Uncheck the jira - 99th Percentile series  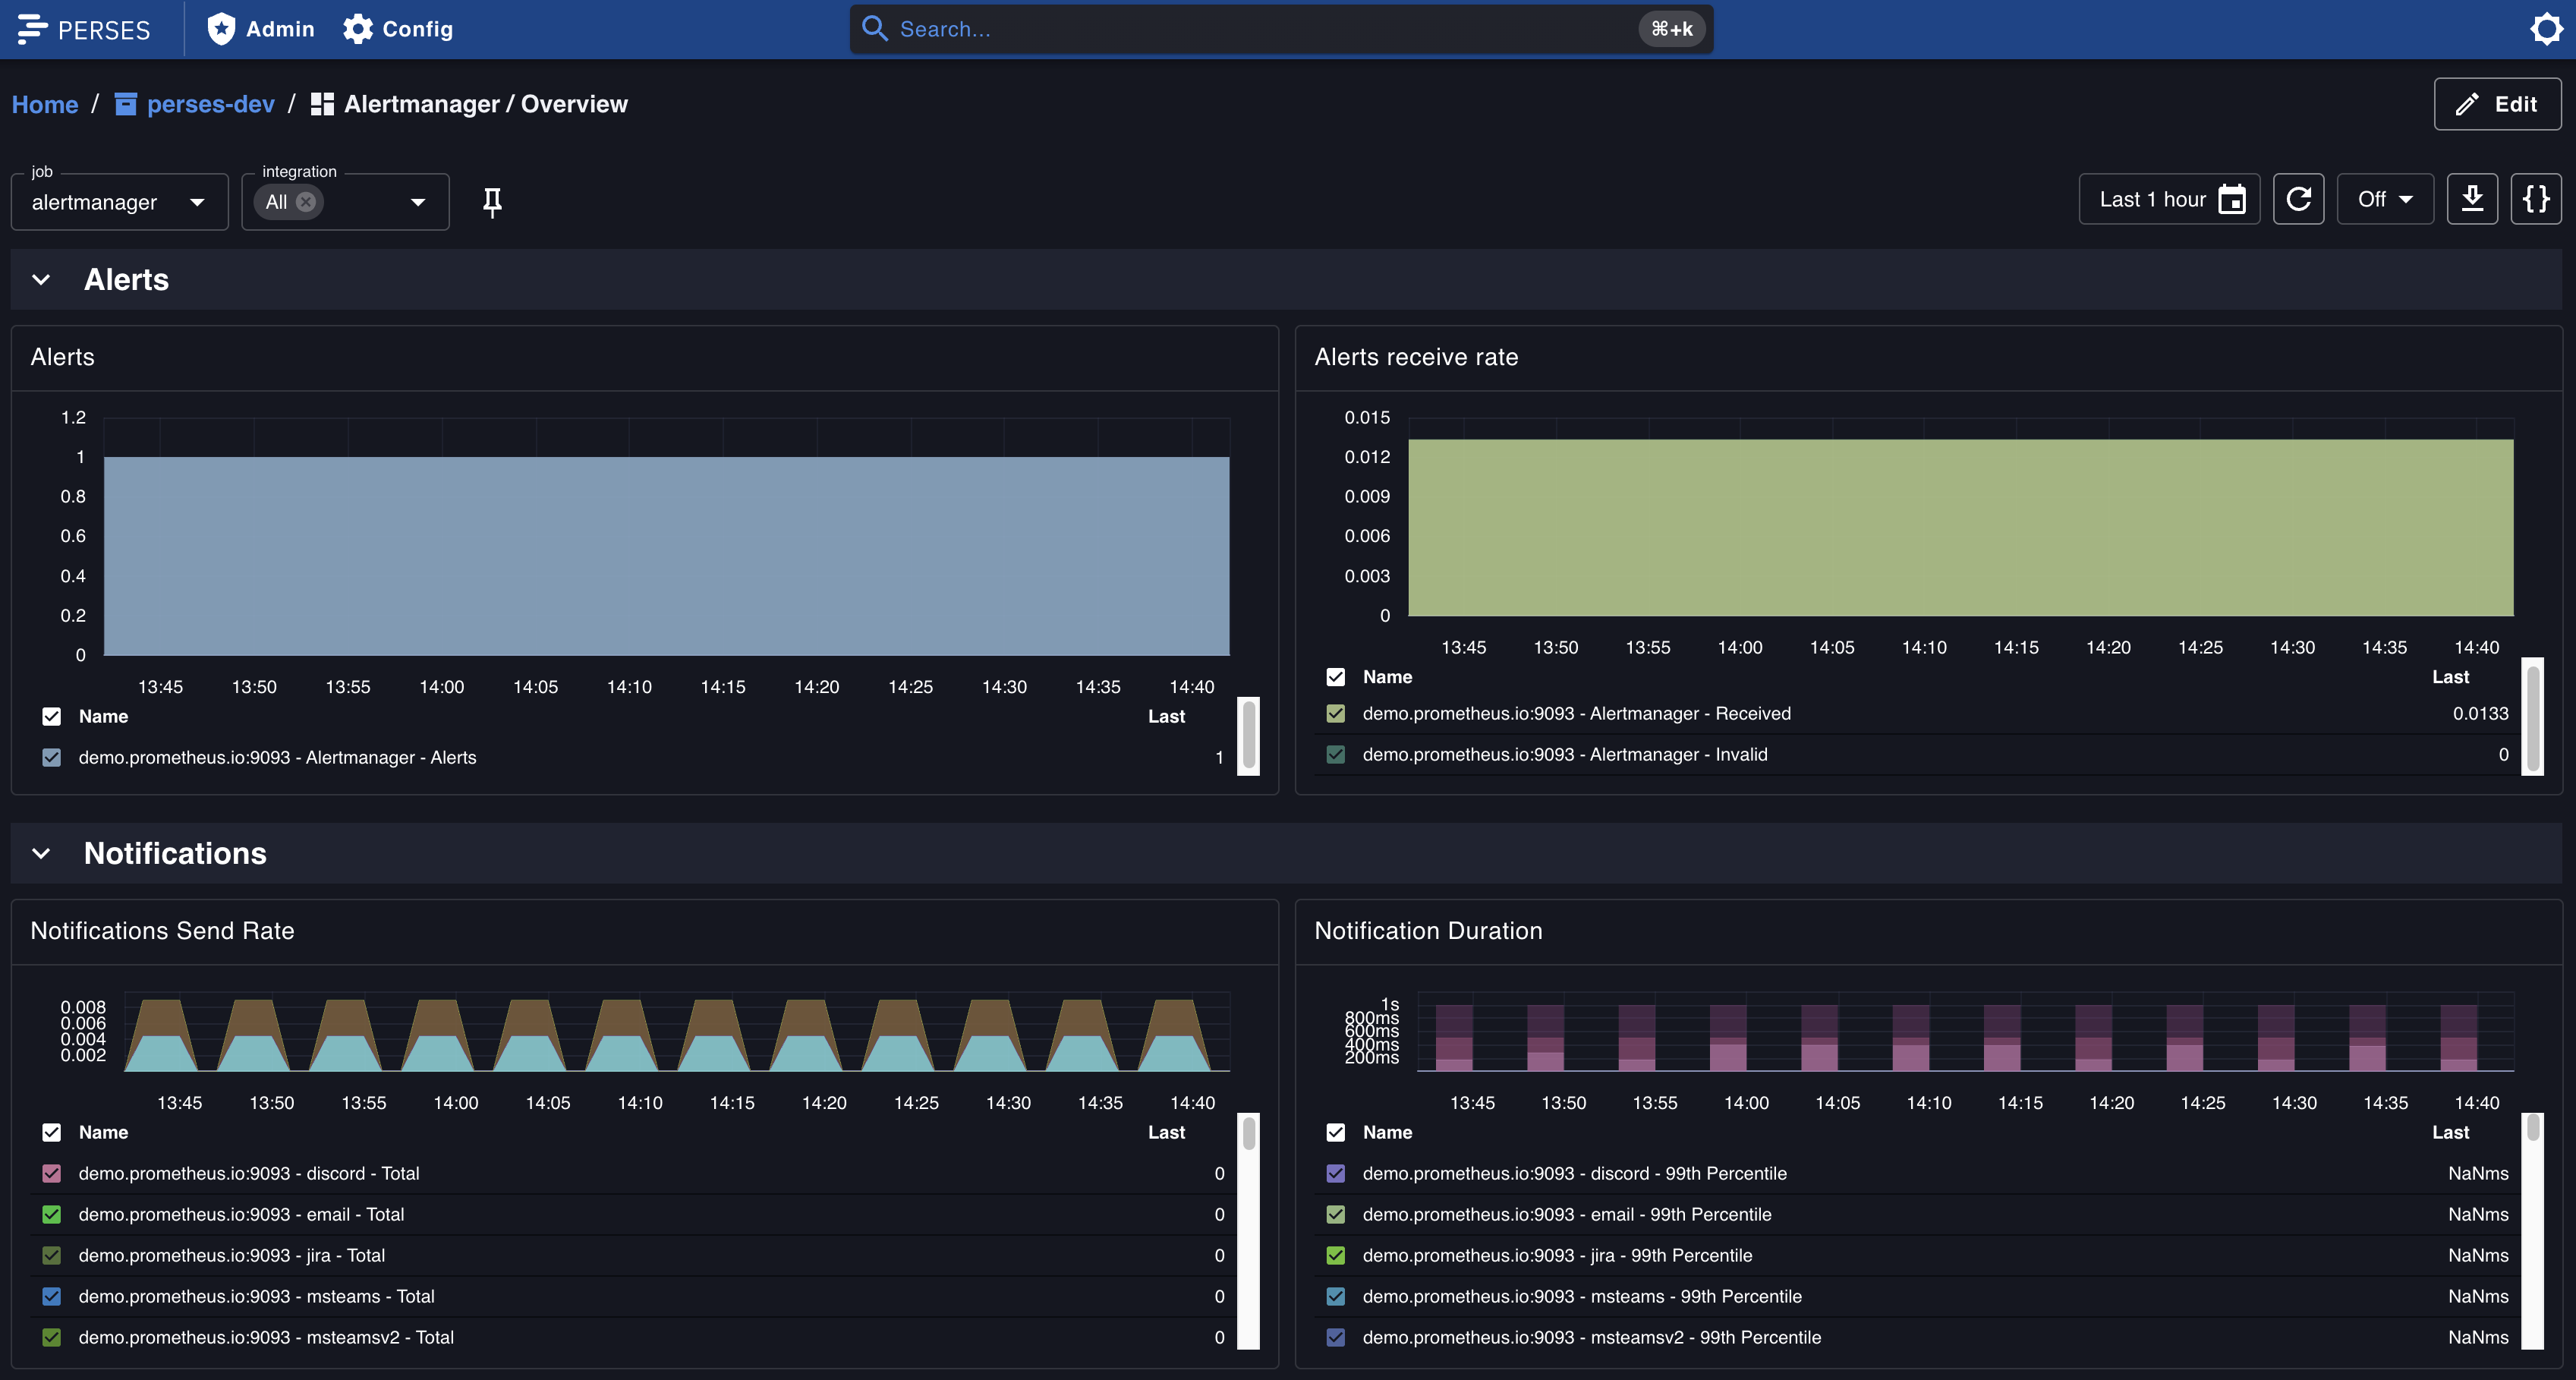coord(1335,1255)
